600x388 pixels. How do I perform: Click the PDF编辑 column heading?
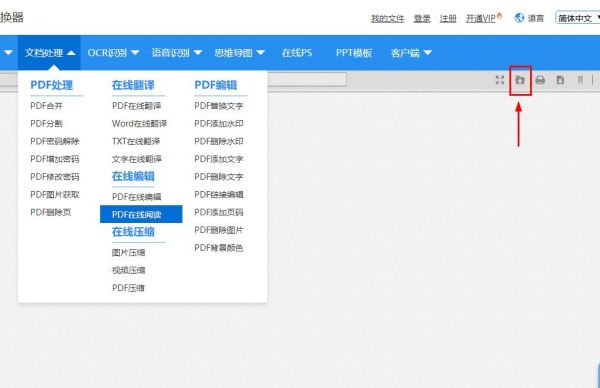(216, 85)
